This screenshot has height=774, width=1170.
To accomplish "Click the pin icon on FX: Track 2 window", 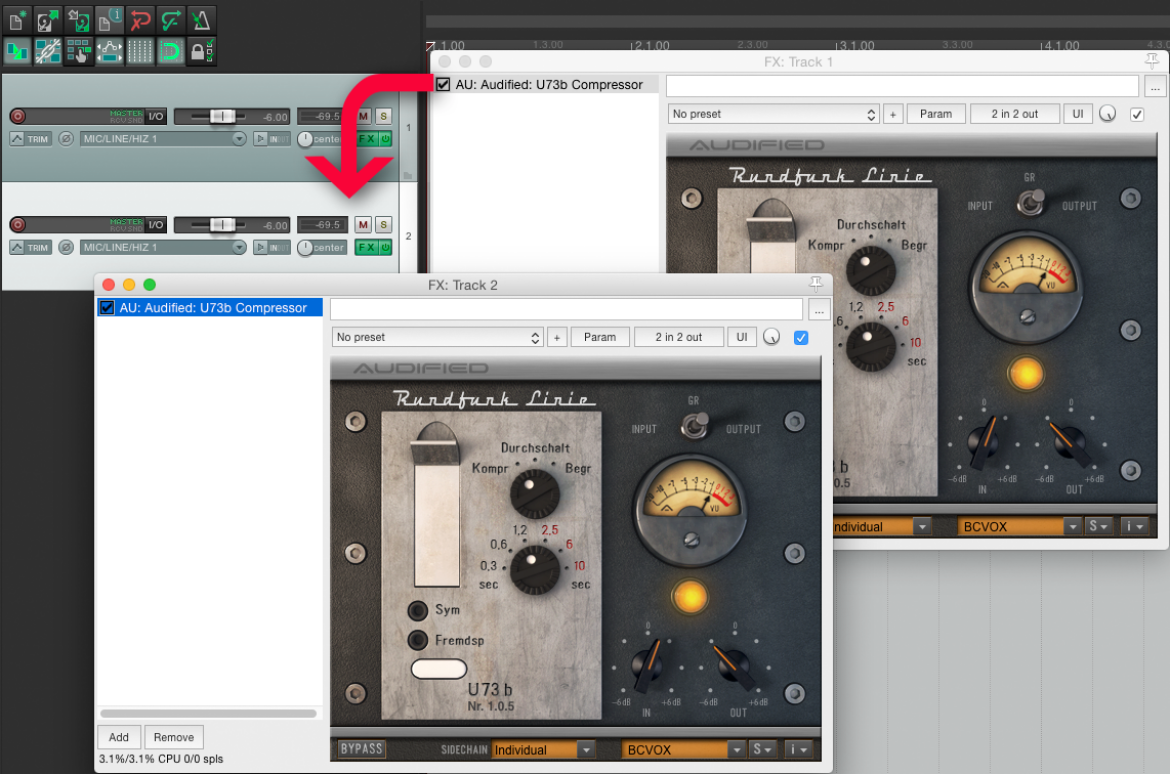I will click(816, 284).
